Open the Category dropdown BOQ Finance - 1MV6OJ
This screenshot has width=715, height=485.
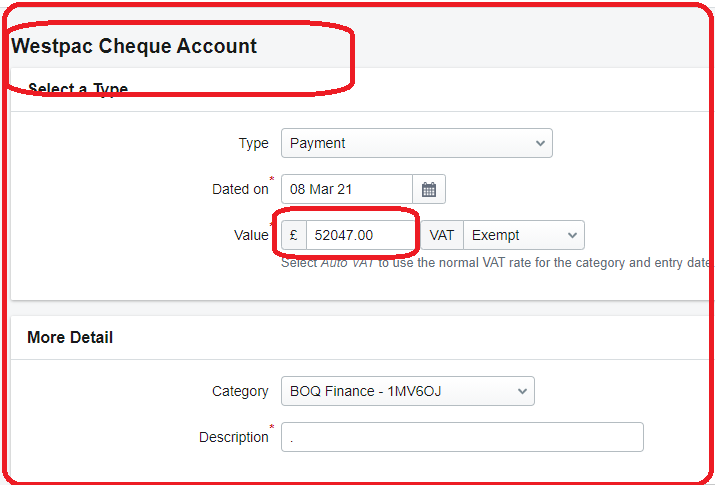408,391
